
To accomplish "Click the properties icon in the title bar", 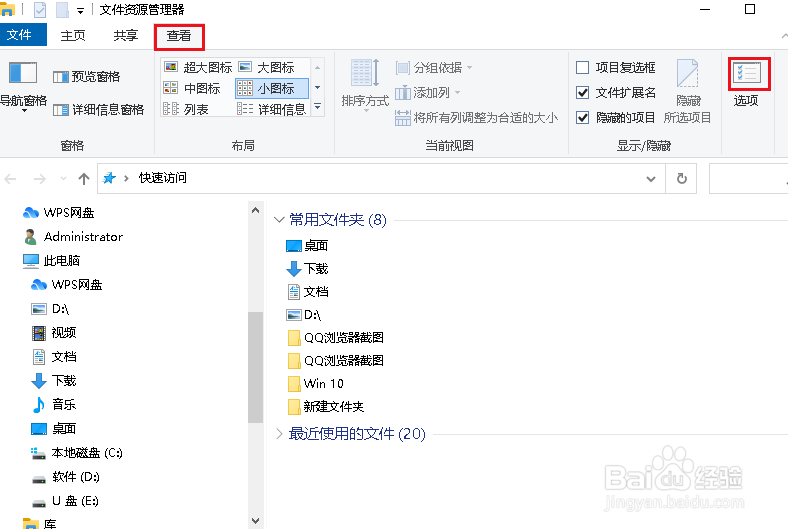I will 40,10.
